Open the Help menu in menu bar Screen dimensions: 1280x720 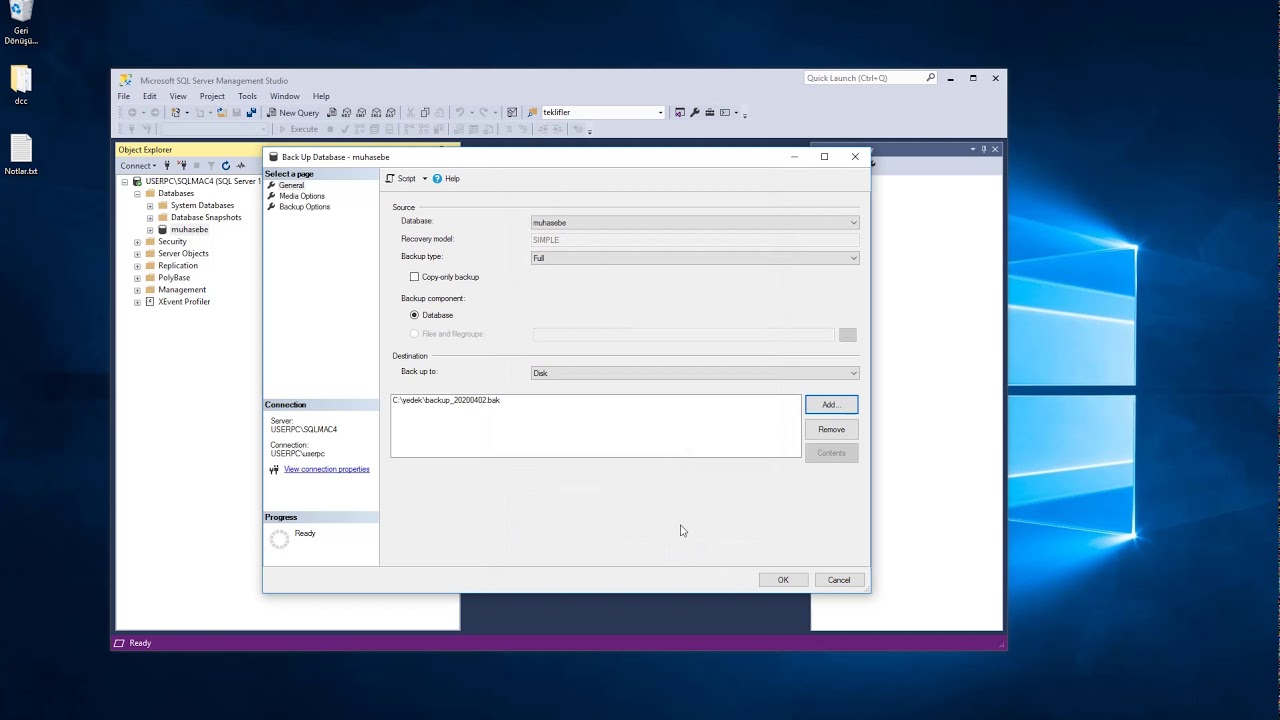[321, 96]
